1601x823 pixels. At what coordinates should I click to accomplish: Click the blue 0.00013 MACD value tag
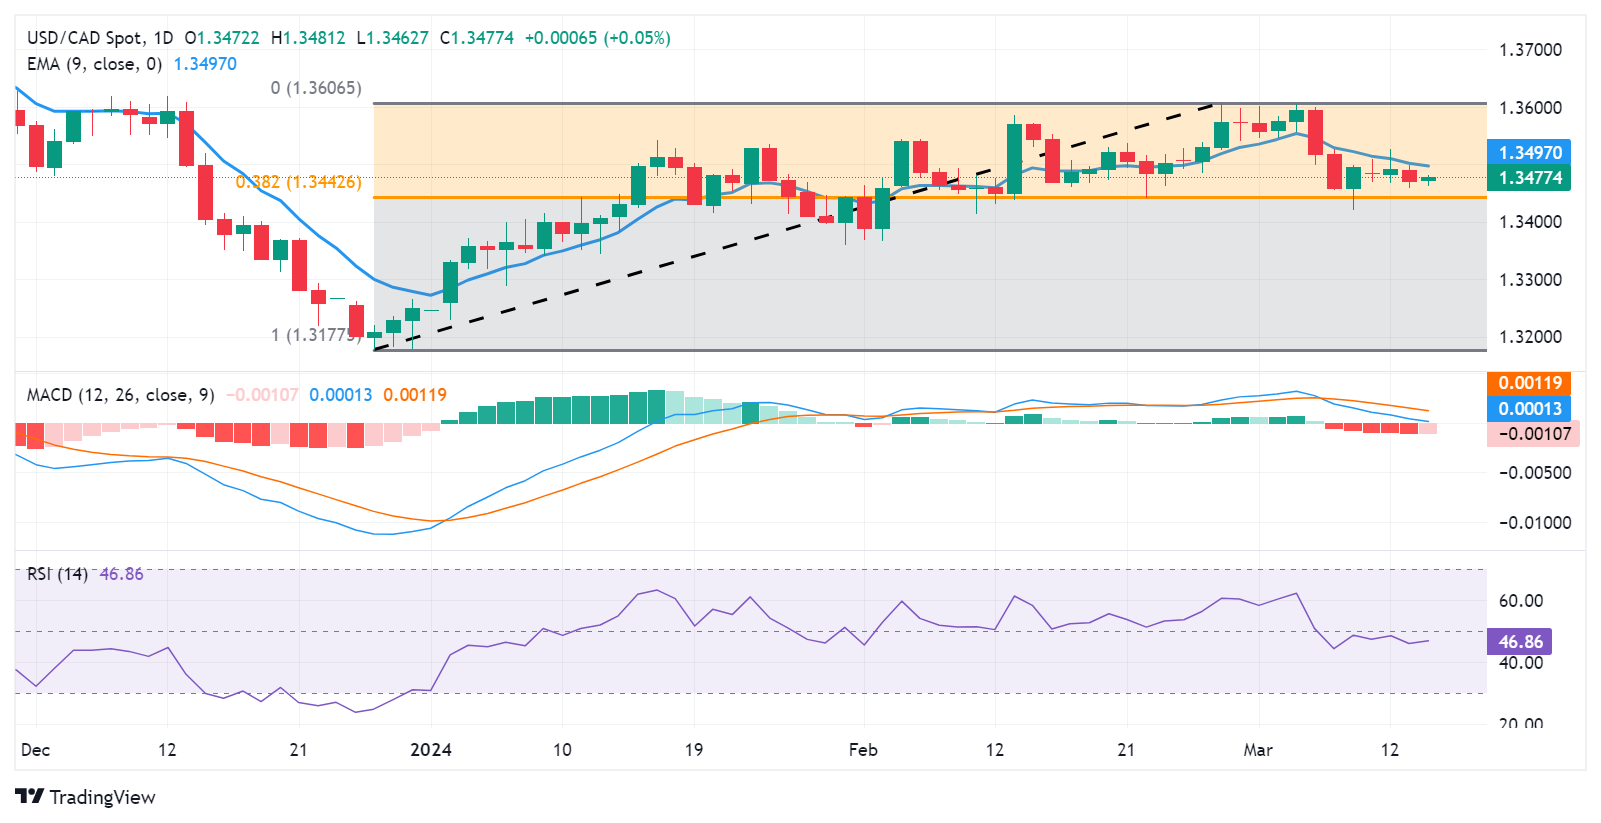click(1529, 408)
